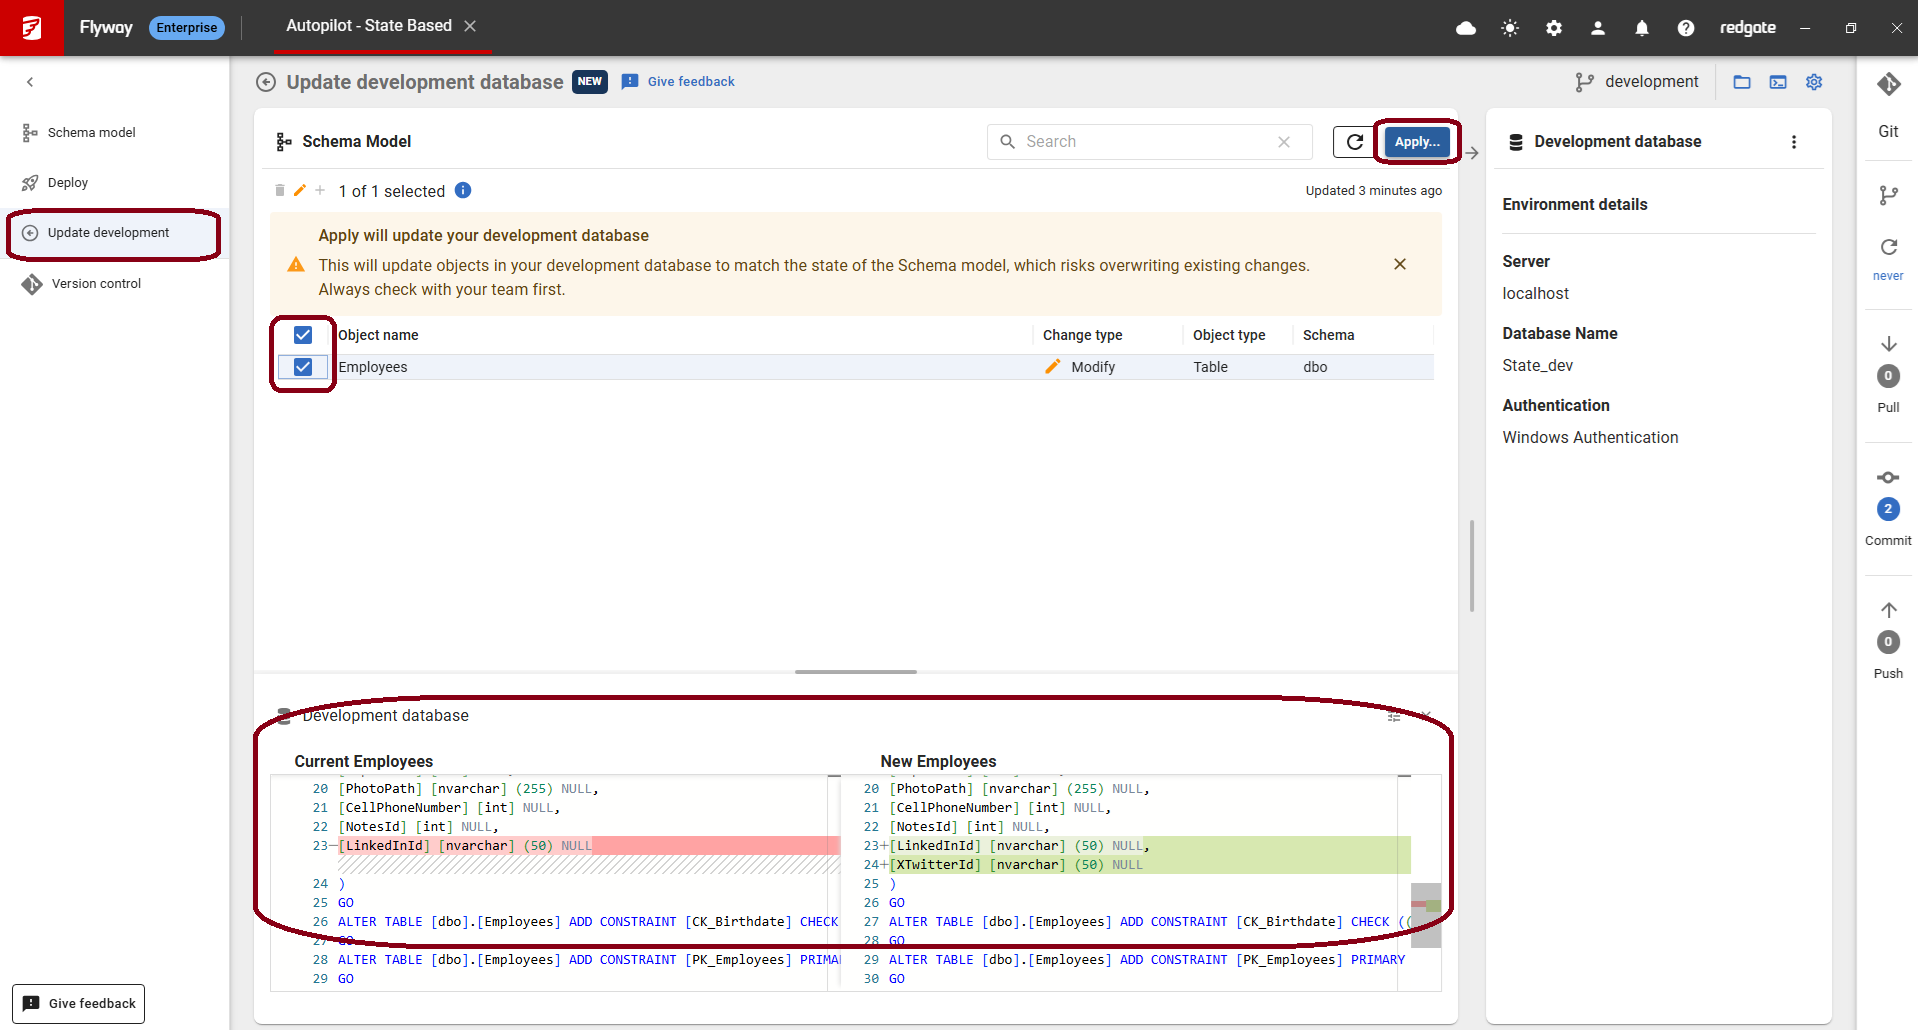Open the terminal console icon
Viewport: 1918px width, 1030px height.
(1778, 82)
